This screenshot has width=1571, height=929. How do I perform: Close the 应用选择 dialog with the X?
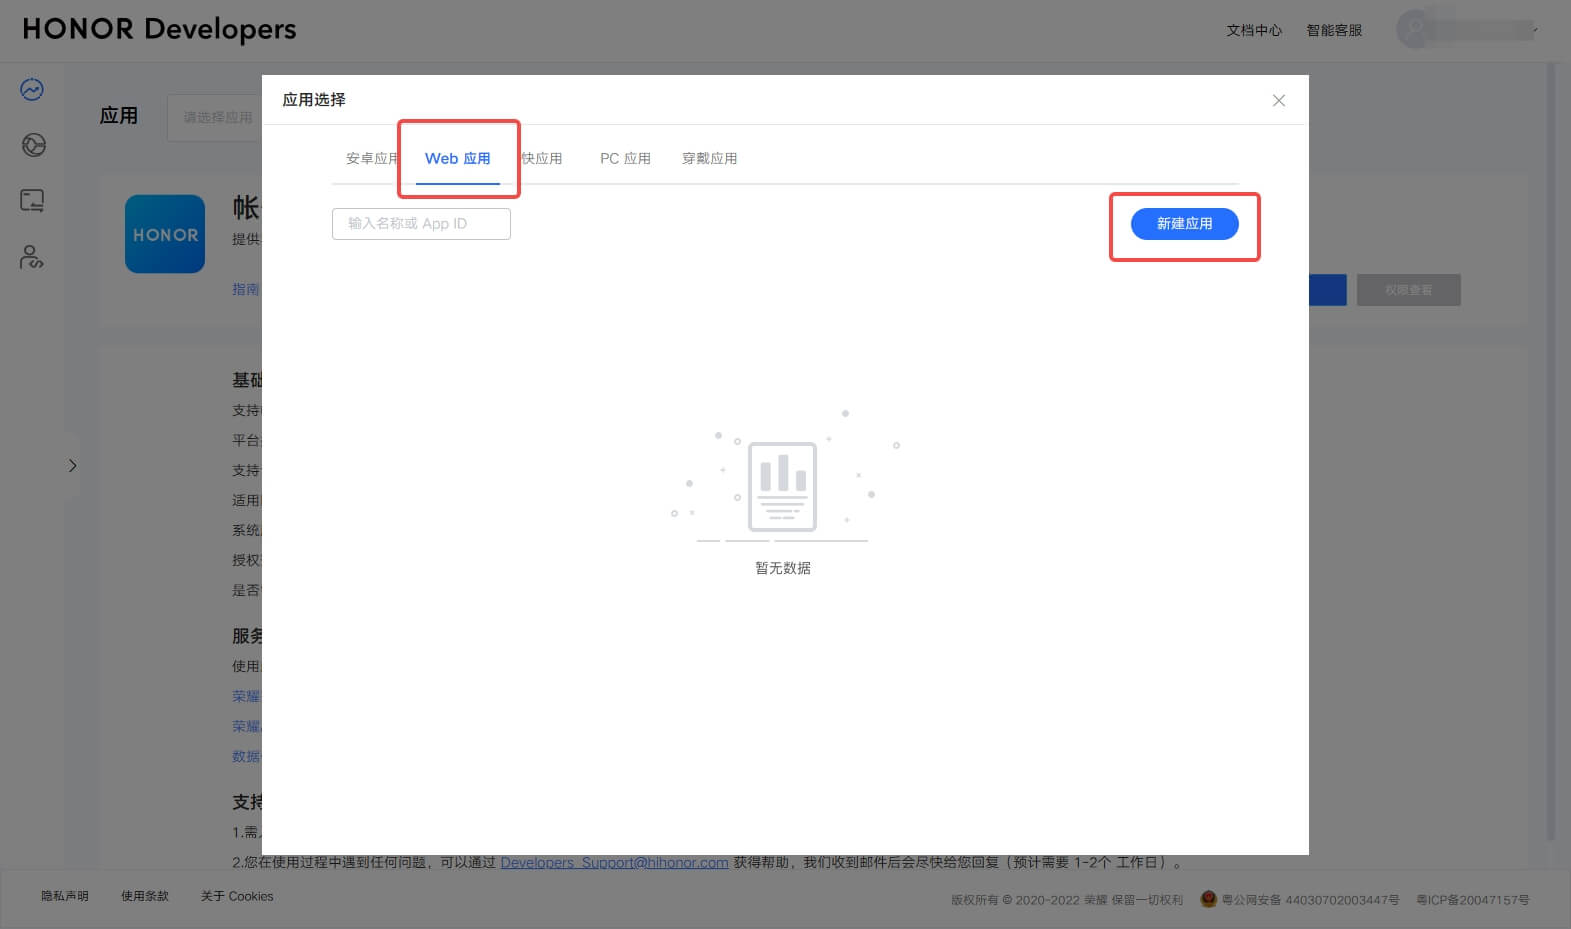(1278, 100)
